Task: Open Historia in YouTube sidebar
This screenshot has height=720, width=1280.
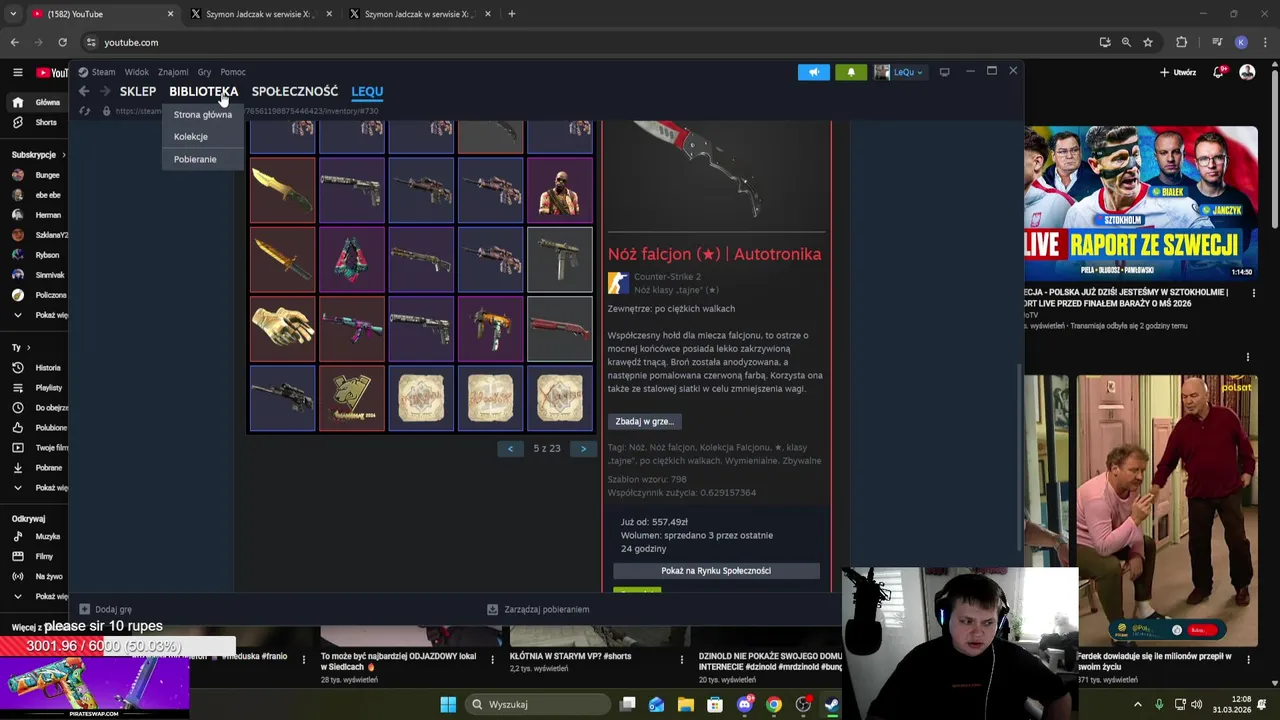Action: [x=36, y=368]
